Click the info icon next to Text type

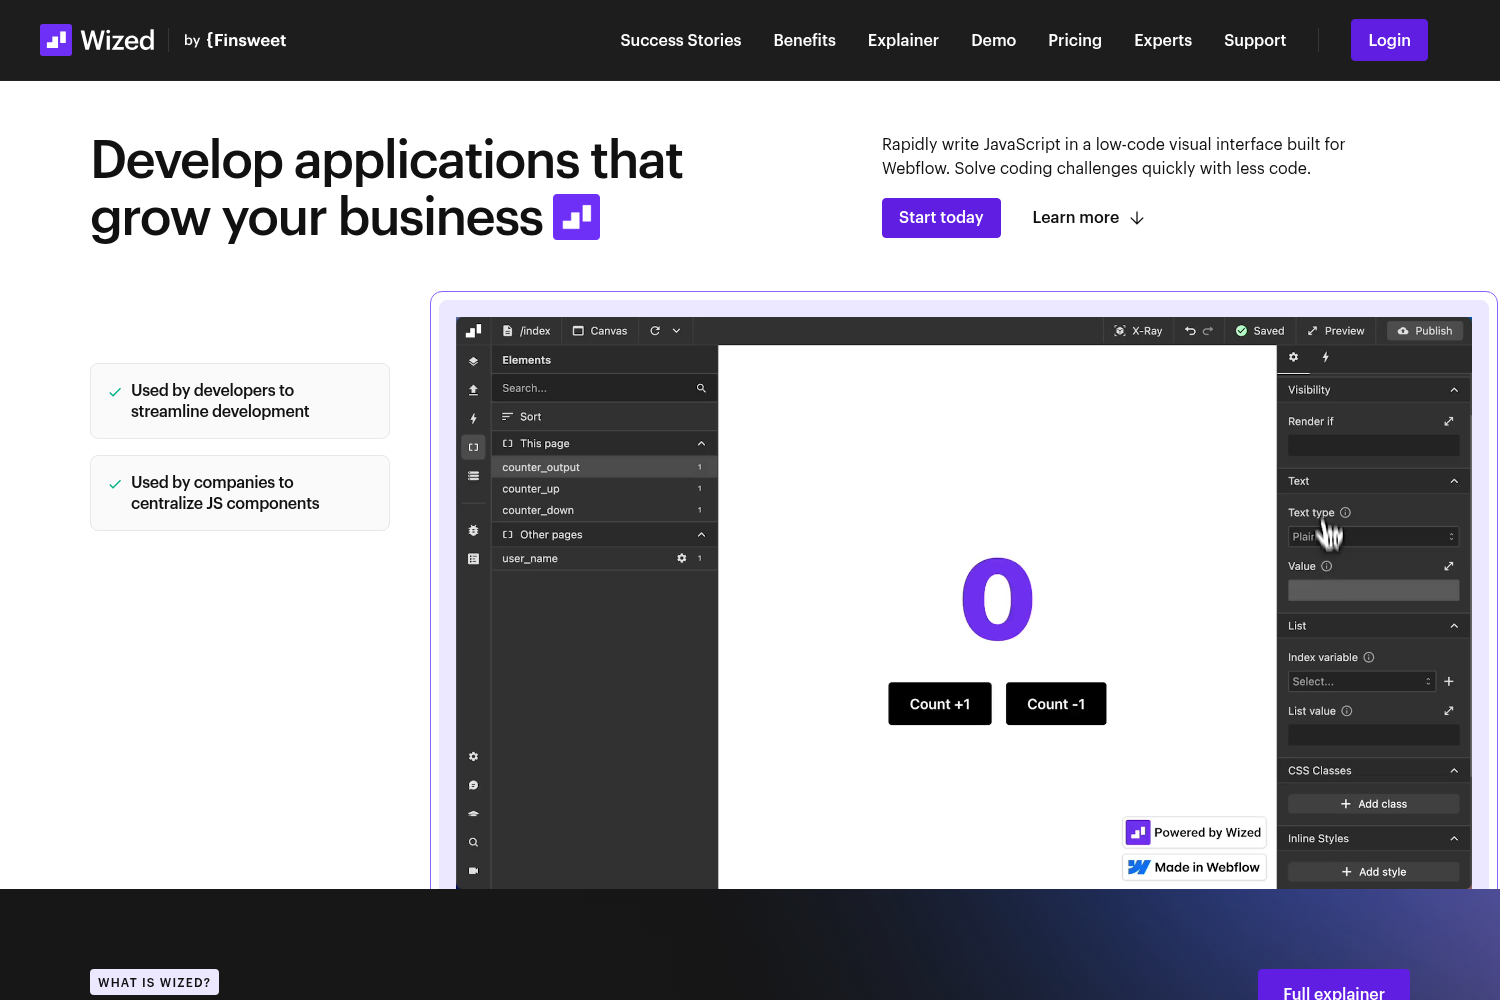coord(1345,512)
